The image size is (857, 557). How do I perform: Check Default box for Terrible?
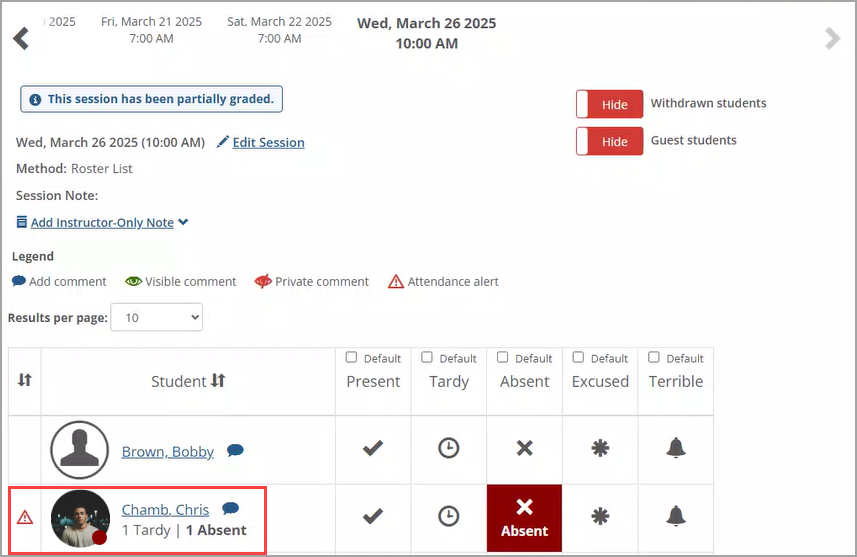pos(654,357)
